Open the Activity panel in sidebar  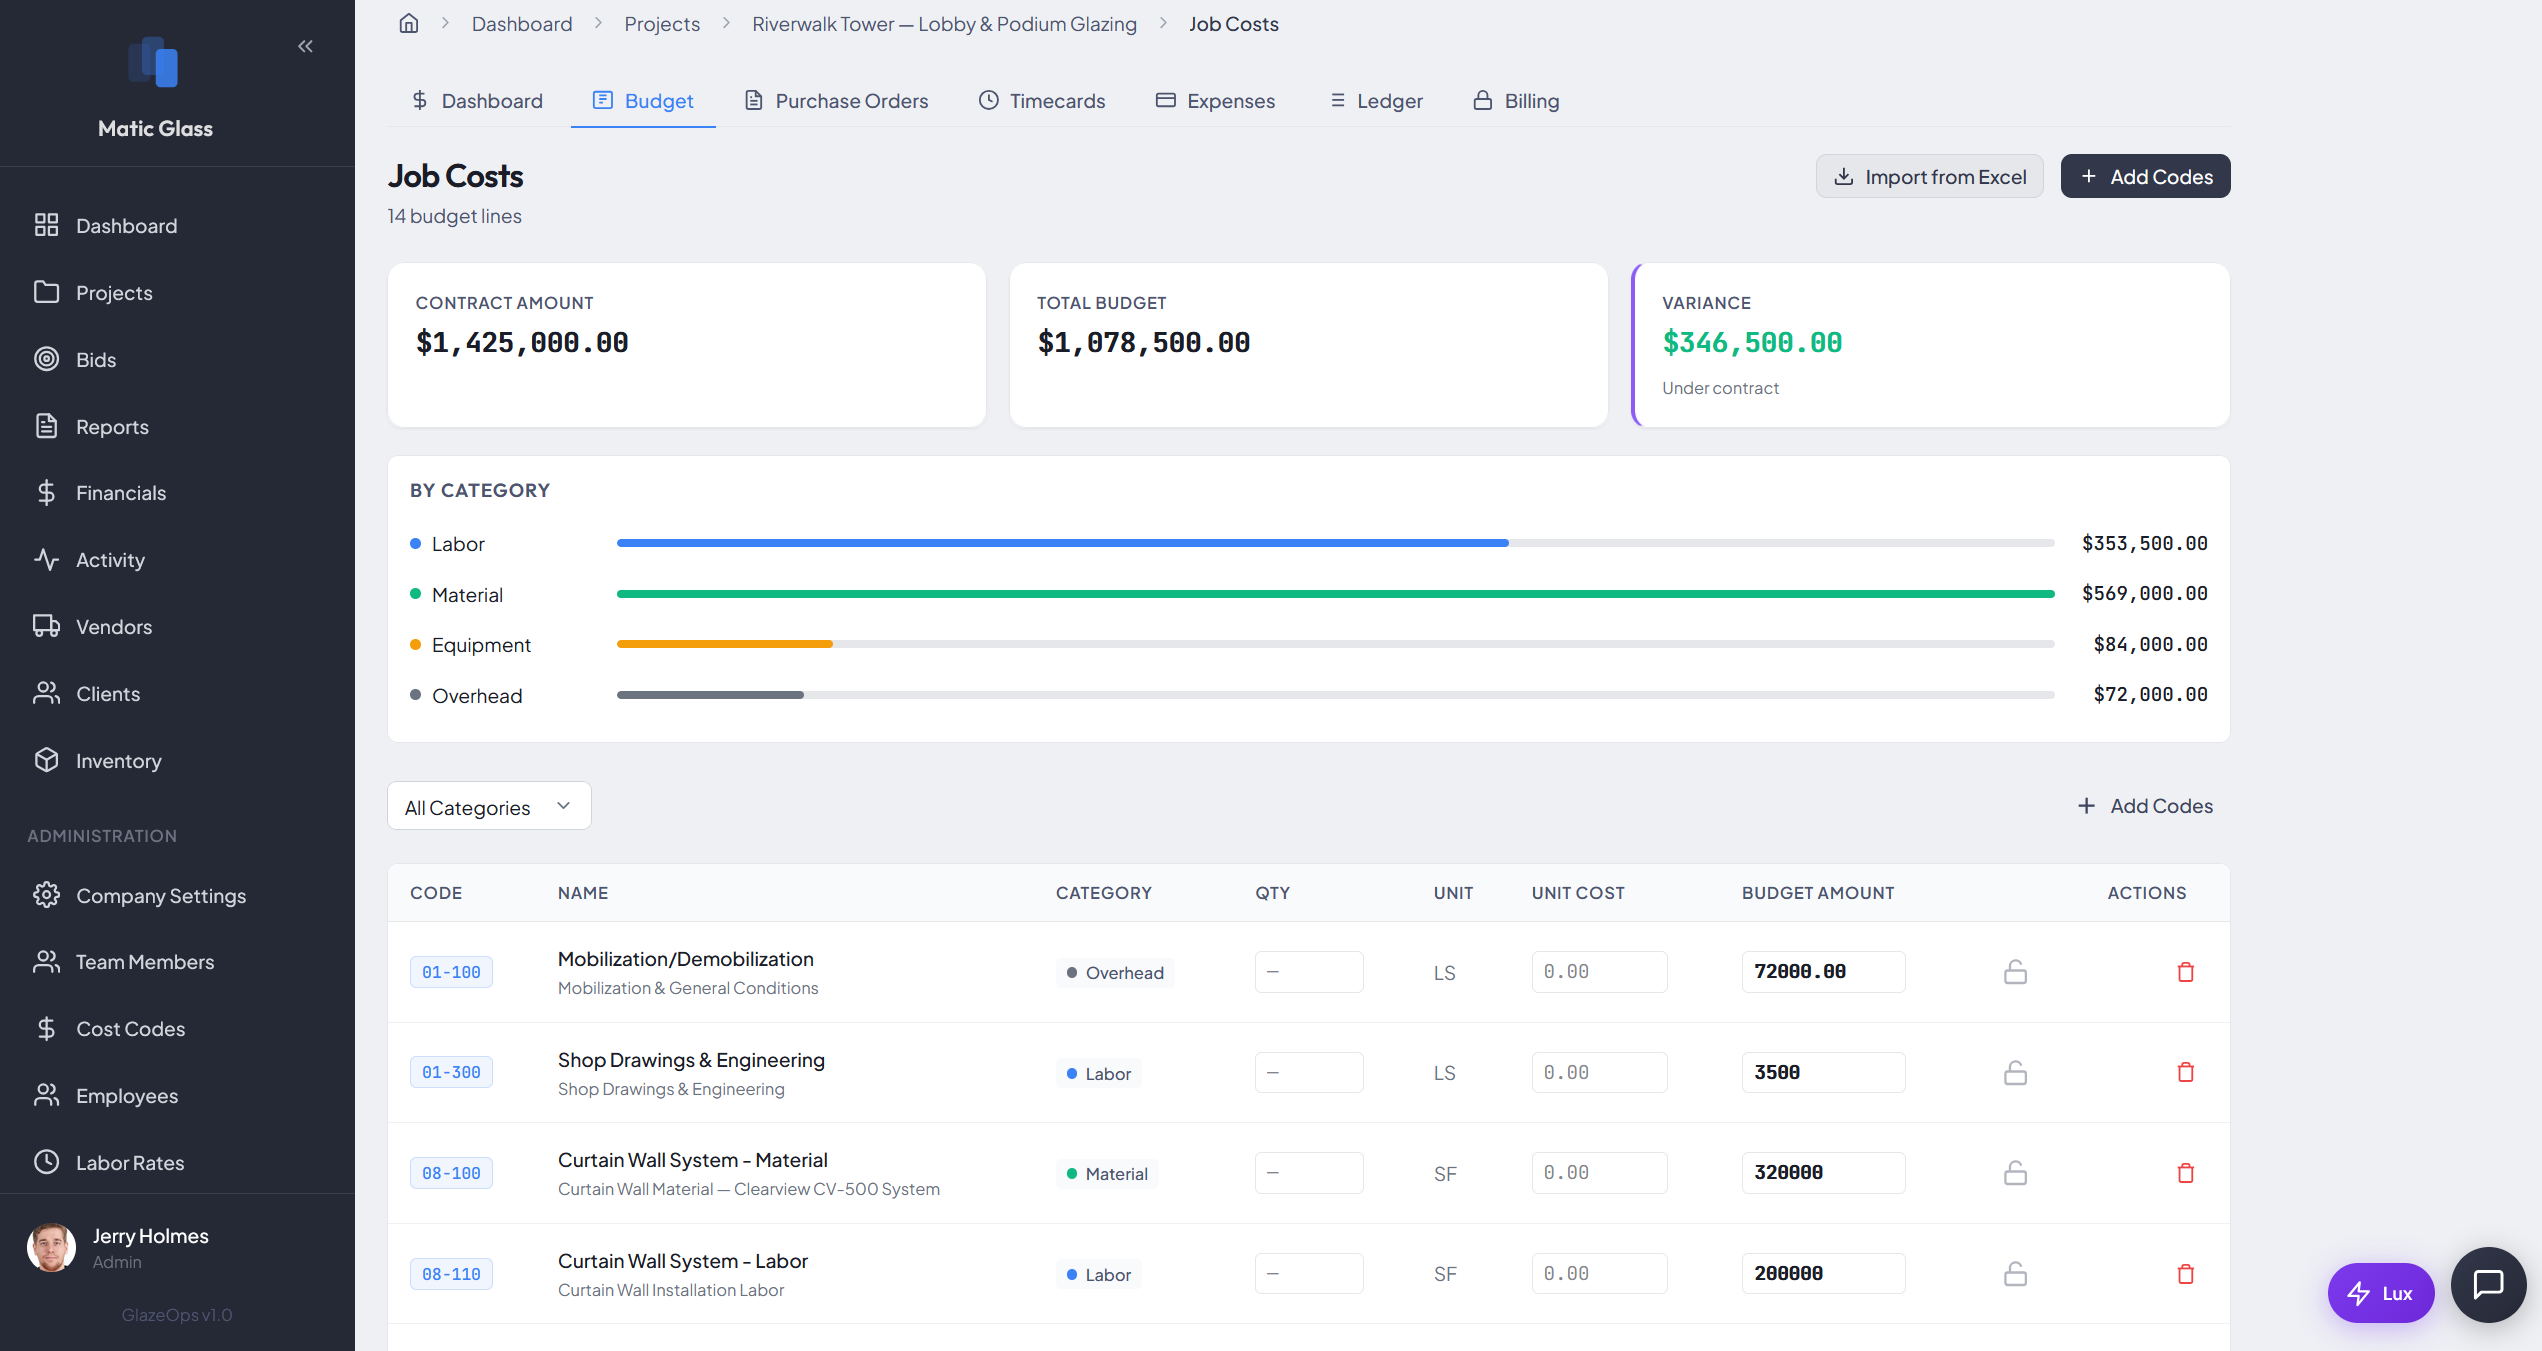110,559
